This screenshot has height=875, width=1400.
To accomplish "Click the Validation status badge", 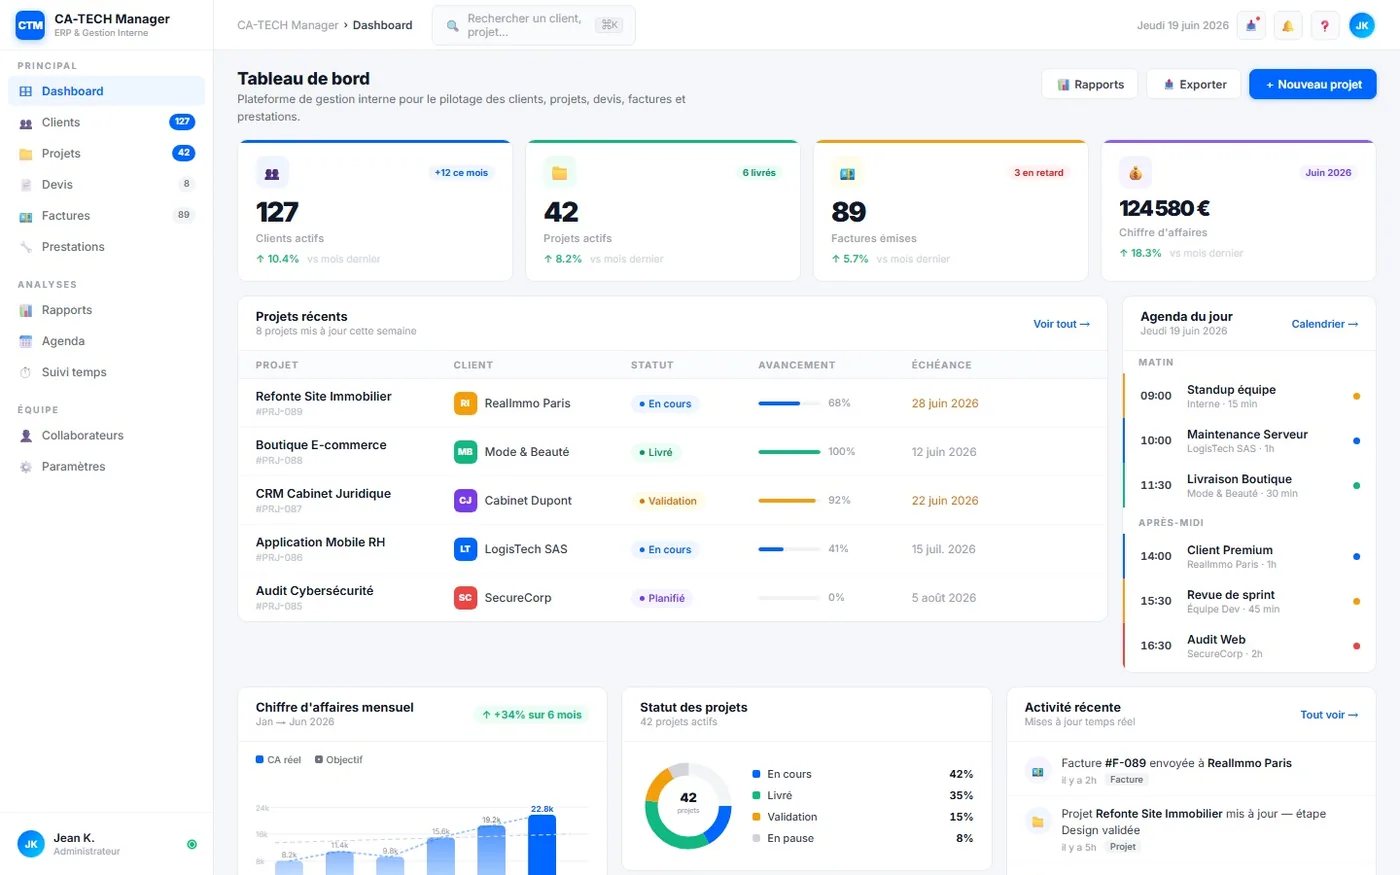I will tap(668, 501).
